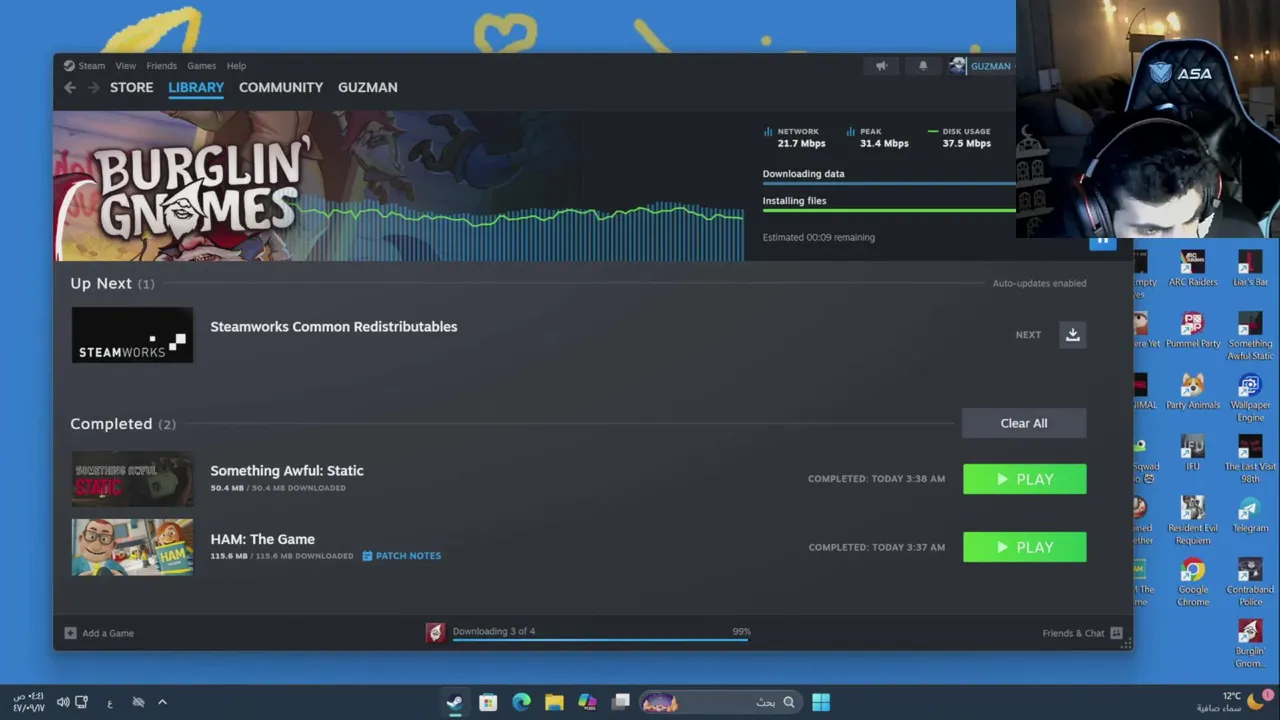Image resolution: width=1280 pixels, height=720 pixels.
Task: Open the Steam notifications bell
Action: [x=923, y=66]
